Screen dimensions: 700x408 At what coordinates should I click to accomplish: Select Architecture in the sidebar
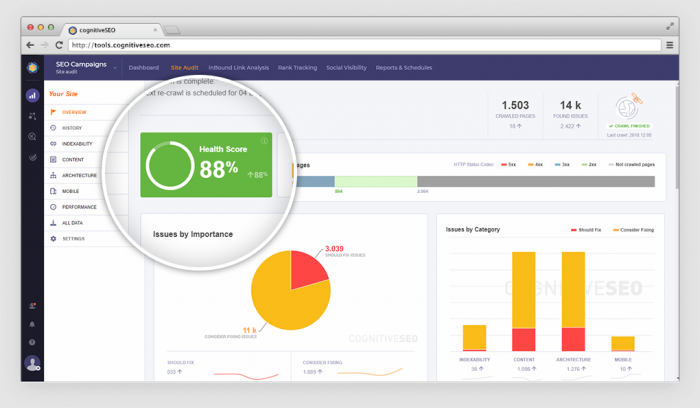point(79,175)
